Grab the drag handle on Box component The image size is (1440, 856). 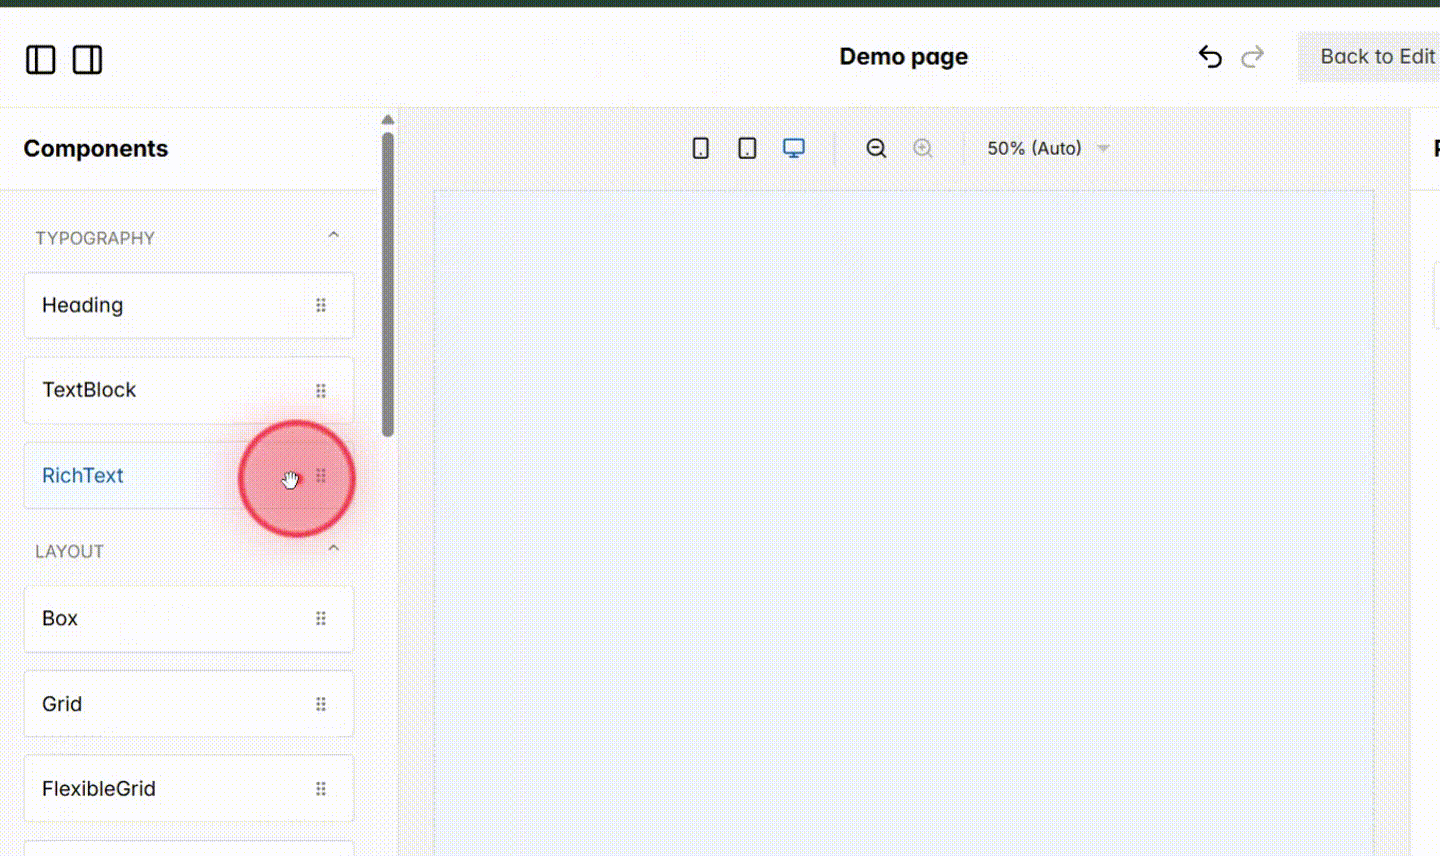(321, 618)
